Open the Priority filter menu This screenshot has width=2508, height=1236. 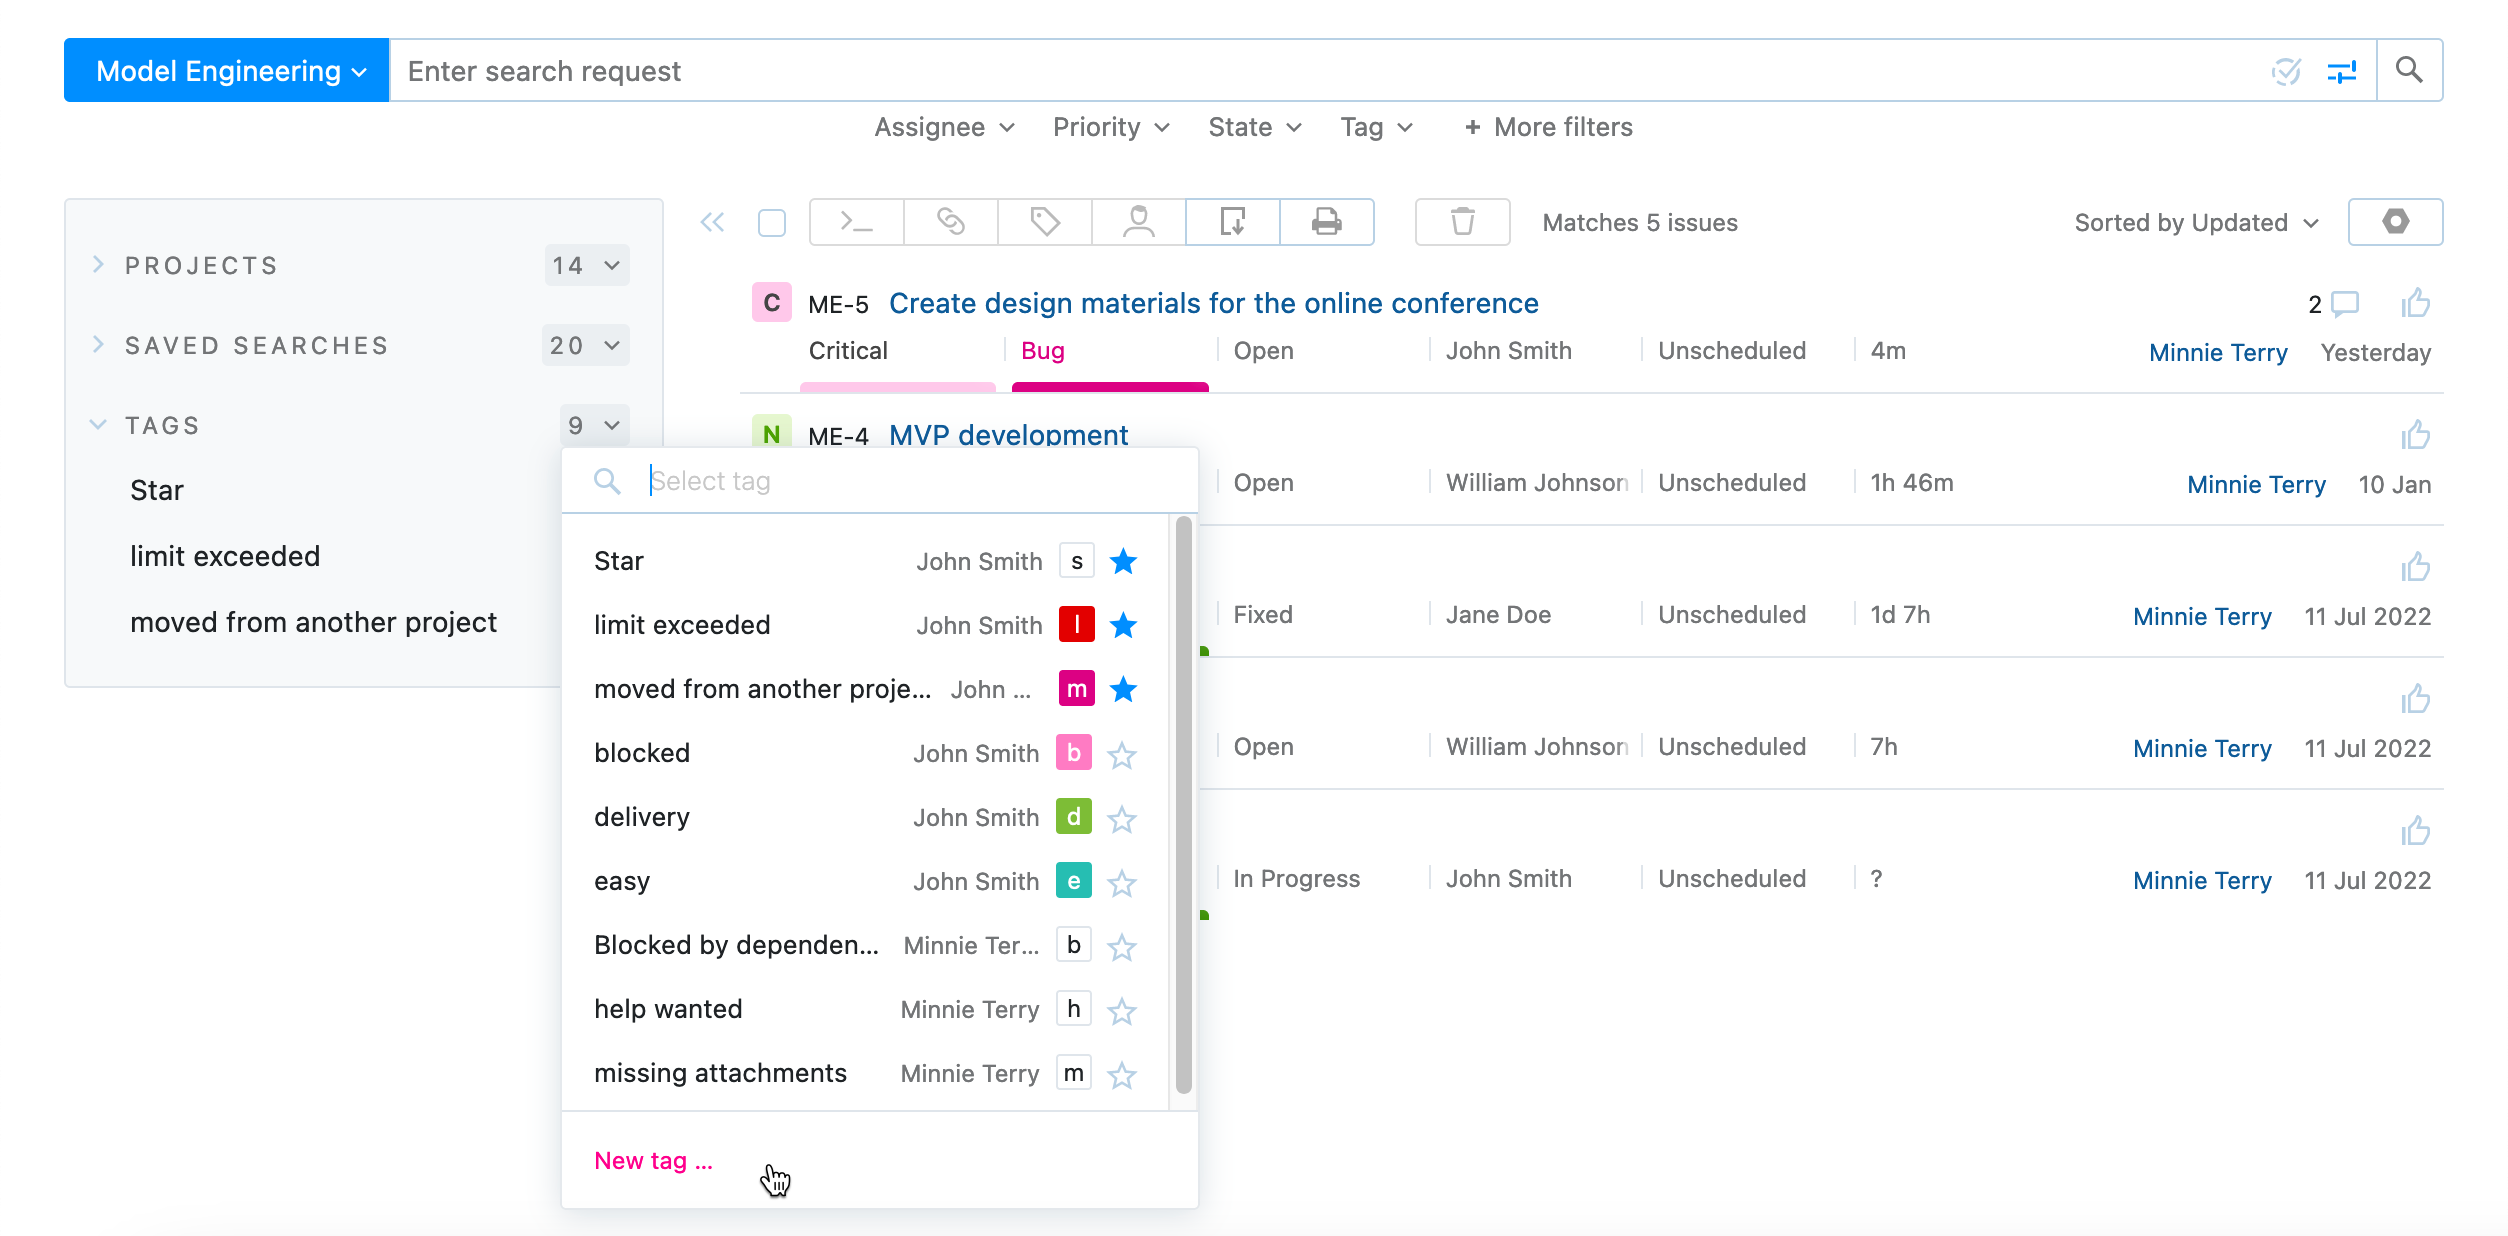click(1110, 127)
